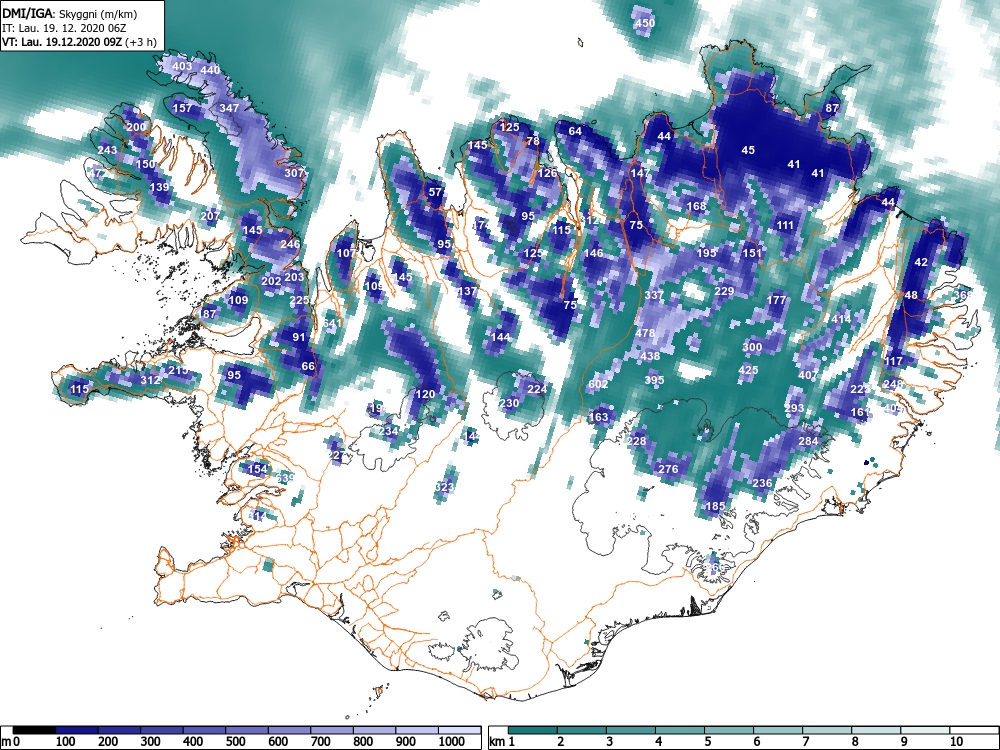Viewport: 1000px width, 750px height.
Task: Click the 107 value label
Action: tap(346, 253)
